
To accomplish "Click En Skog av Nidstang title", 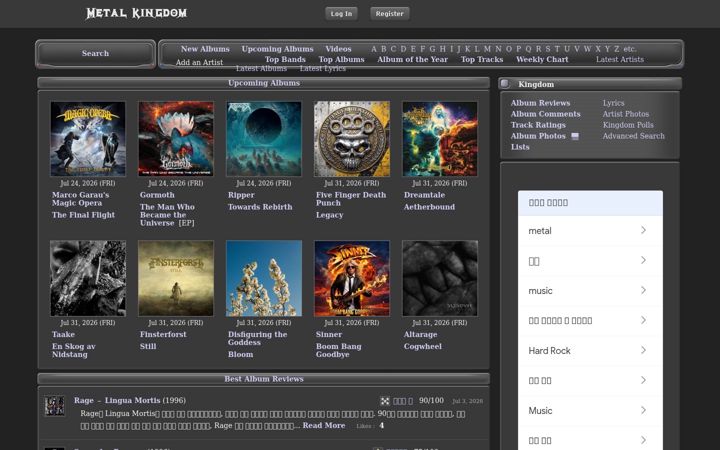I will click(73, 350).
